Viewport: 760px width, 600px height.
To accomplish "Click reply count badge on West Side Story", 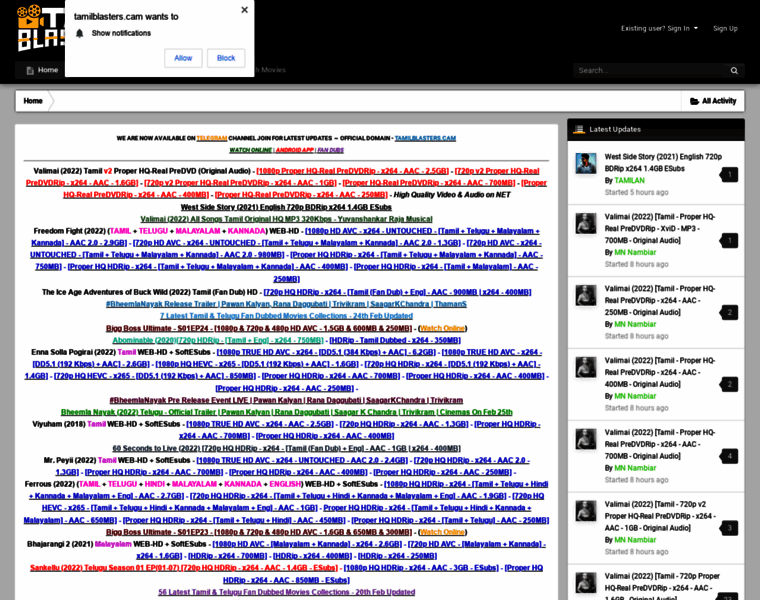I will click(730, 174).
